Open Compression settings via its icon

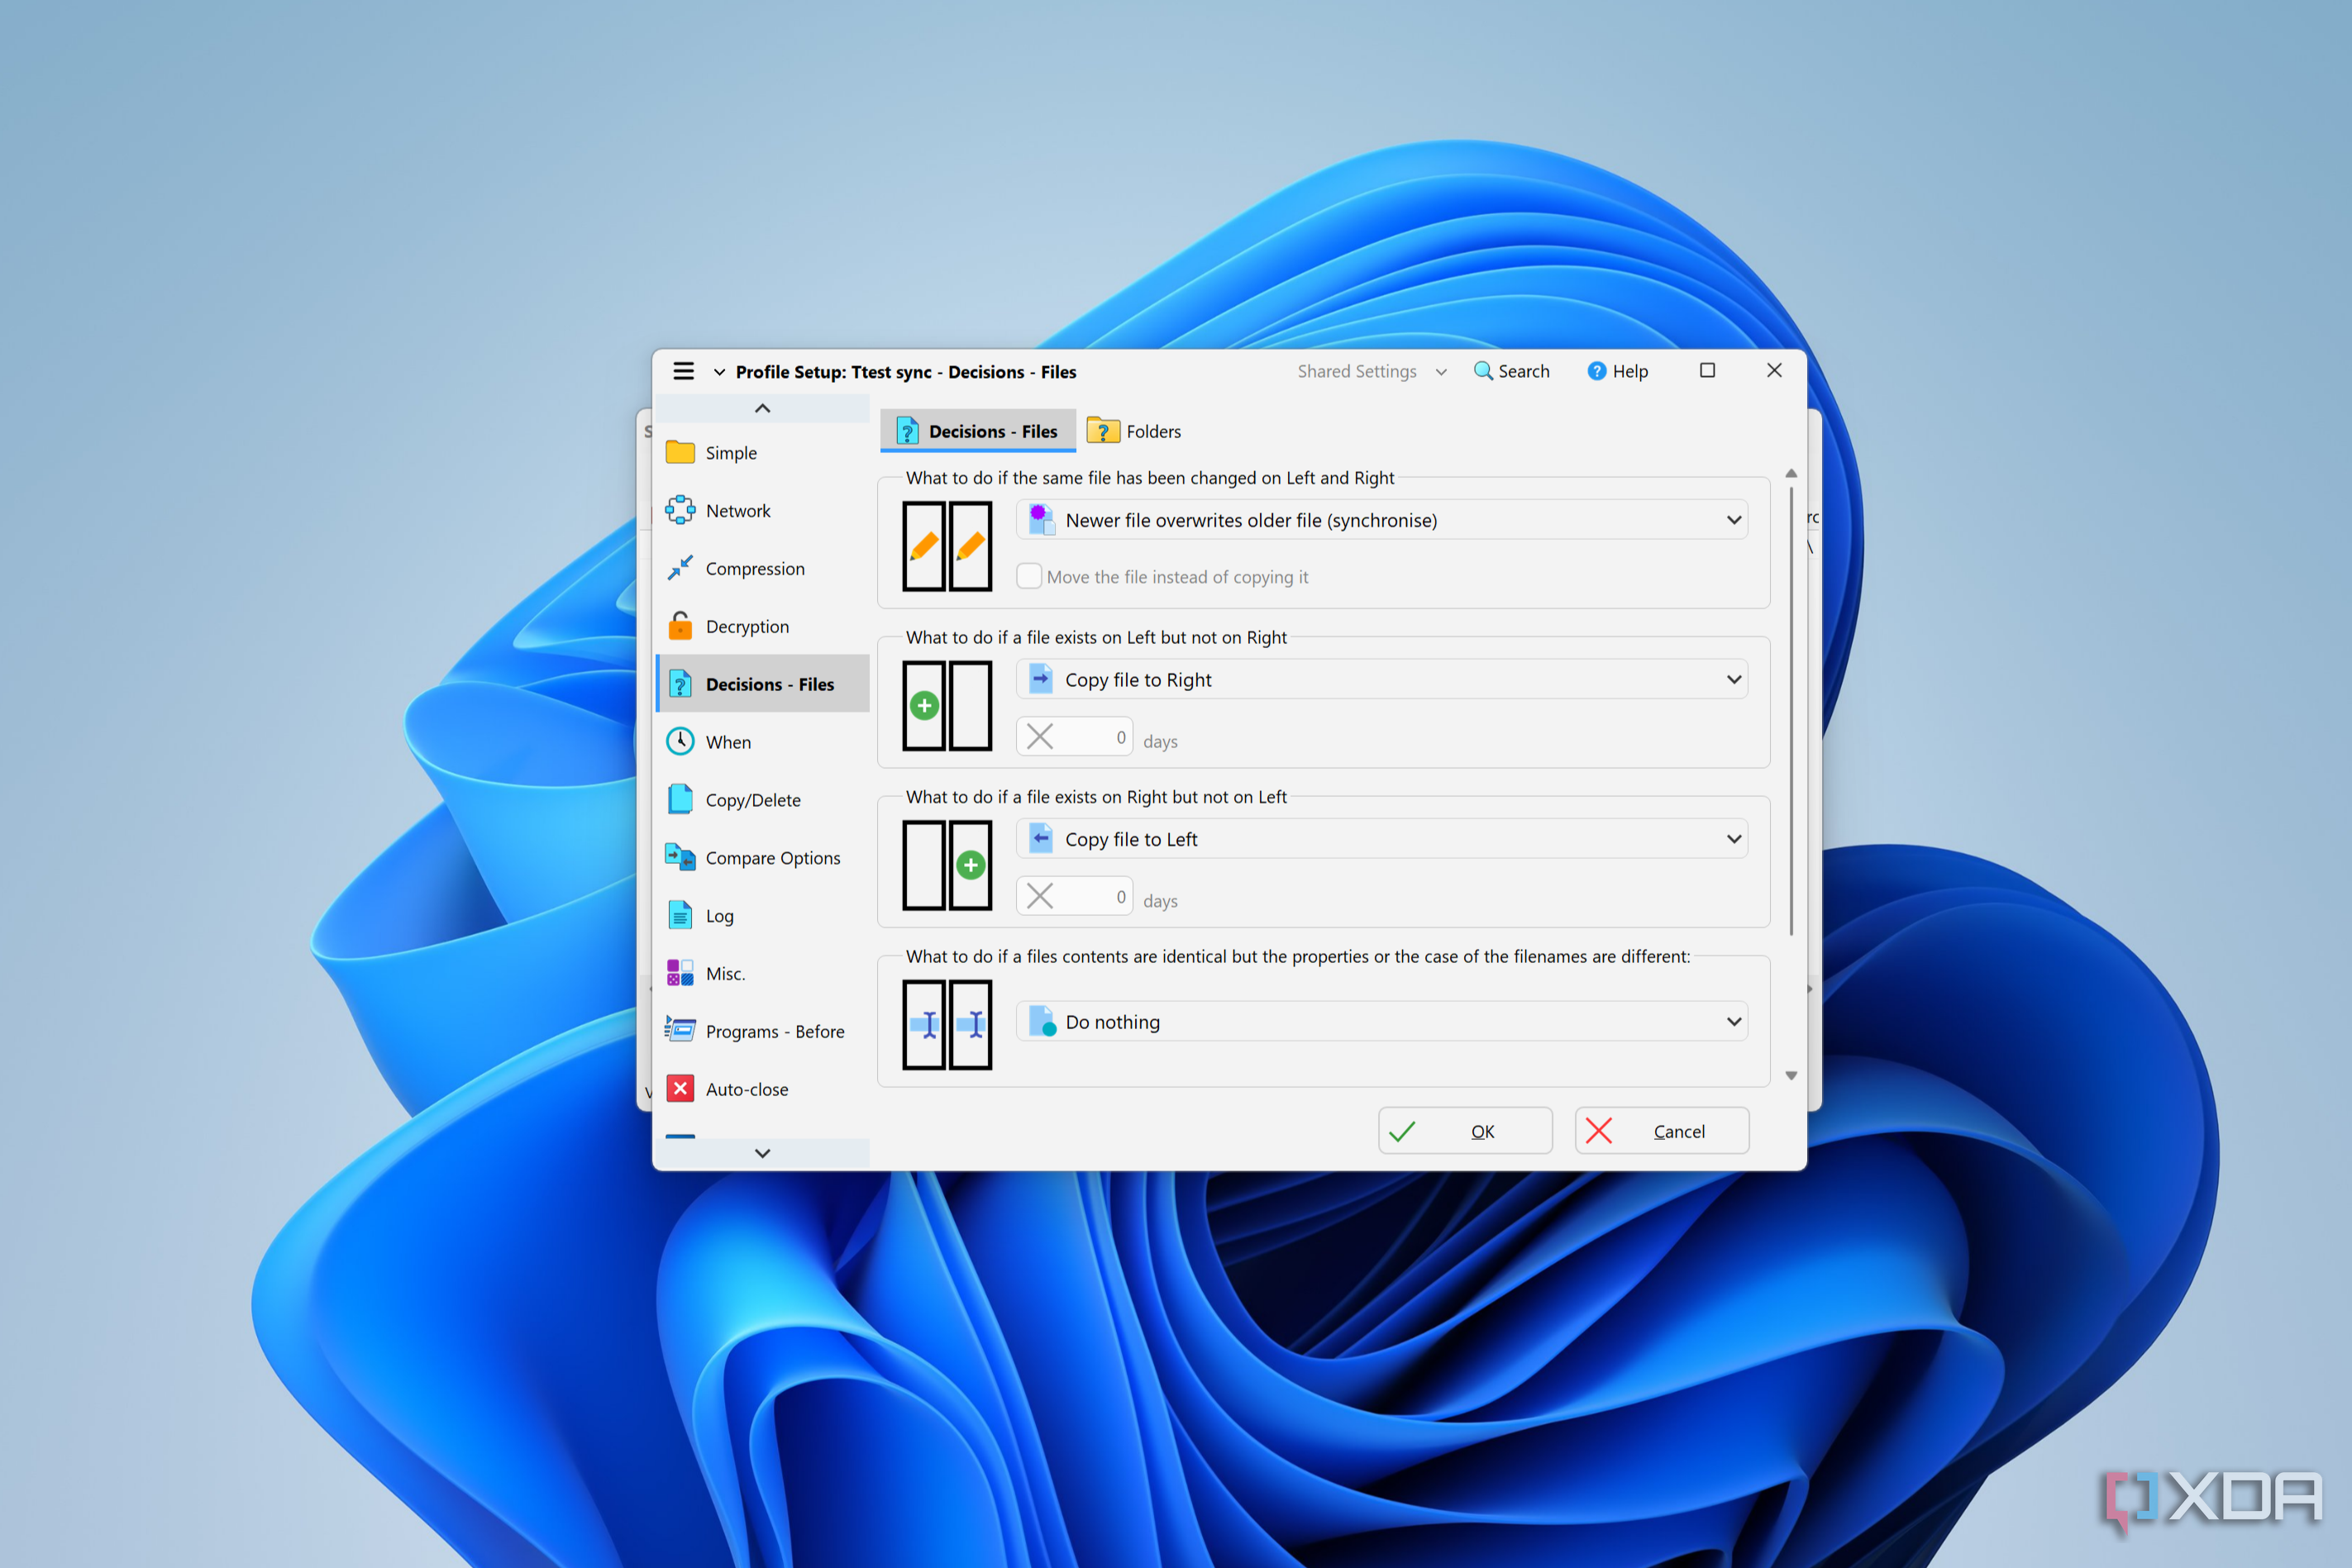(x=681, y=568)
